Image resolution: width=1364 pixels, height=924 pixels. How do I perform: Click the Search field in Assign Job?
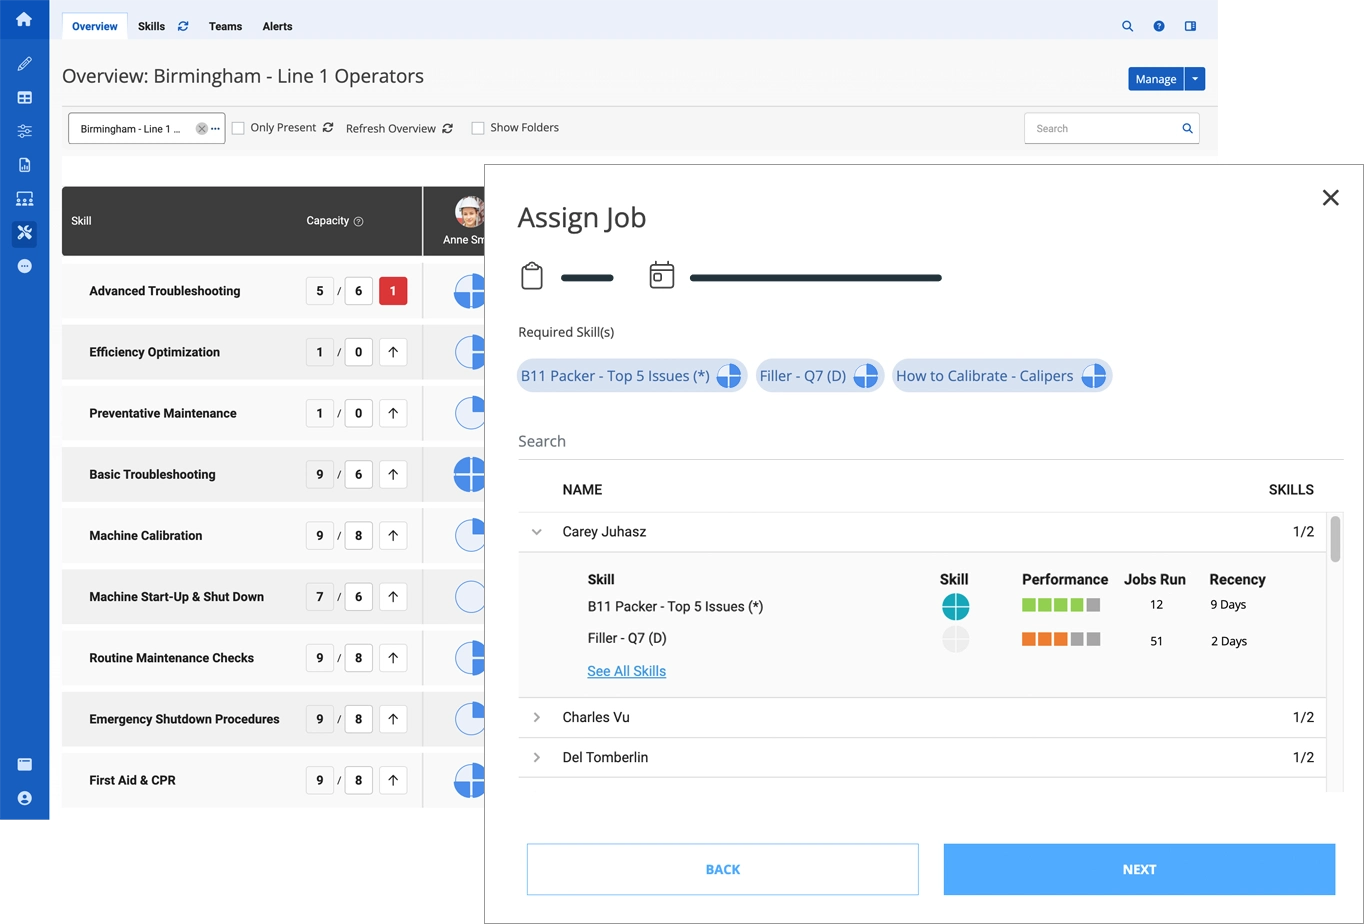click(930, 441)
